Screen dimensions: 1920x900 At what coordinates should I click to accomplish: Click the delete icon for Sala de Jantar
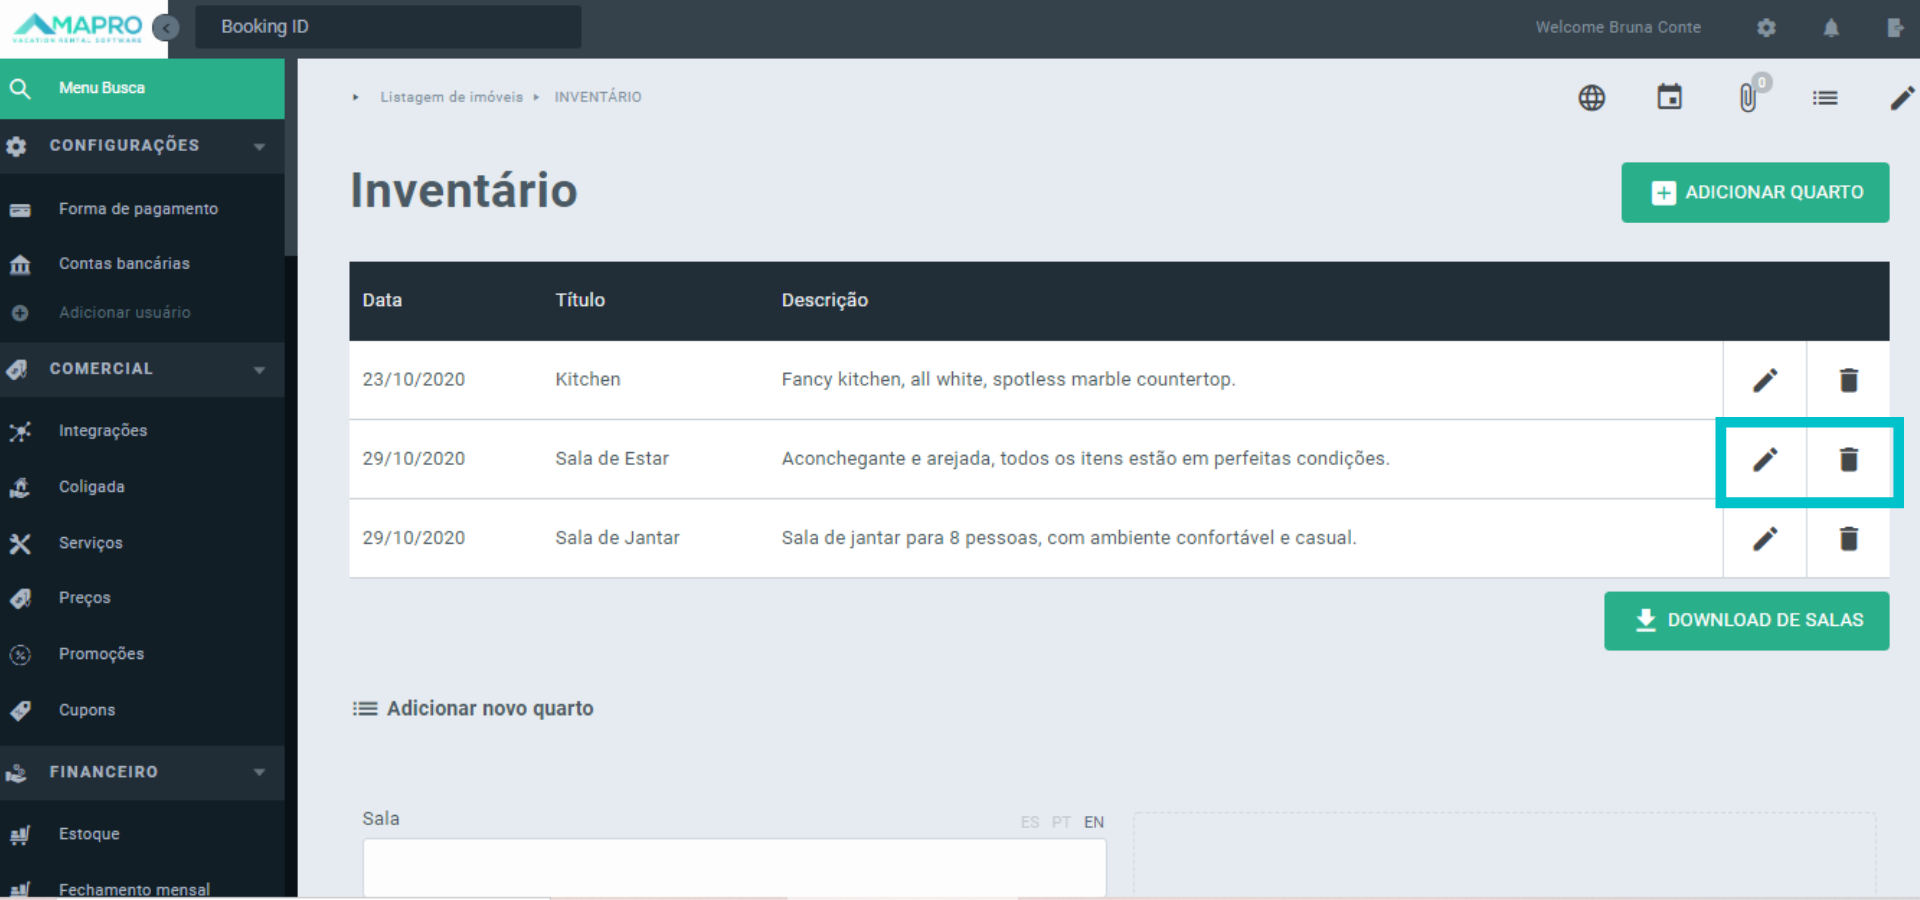tap(1848, 538)
